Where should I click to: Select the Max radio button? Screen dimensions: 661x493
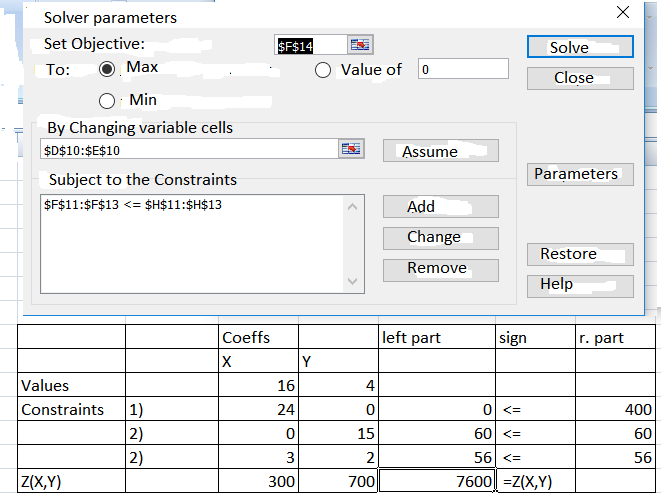point(108,69)
